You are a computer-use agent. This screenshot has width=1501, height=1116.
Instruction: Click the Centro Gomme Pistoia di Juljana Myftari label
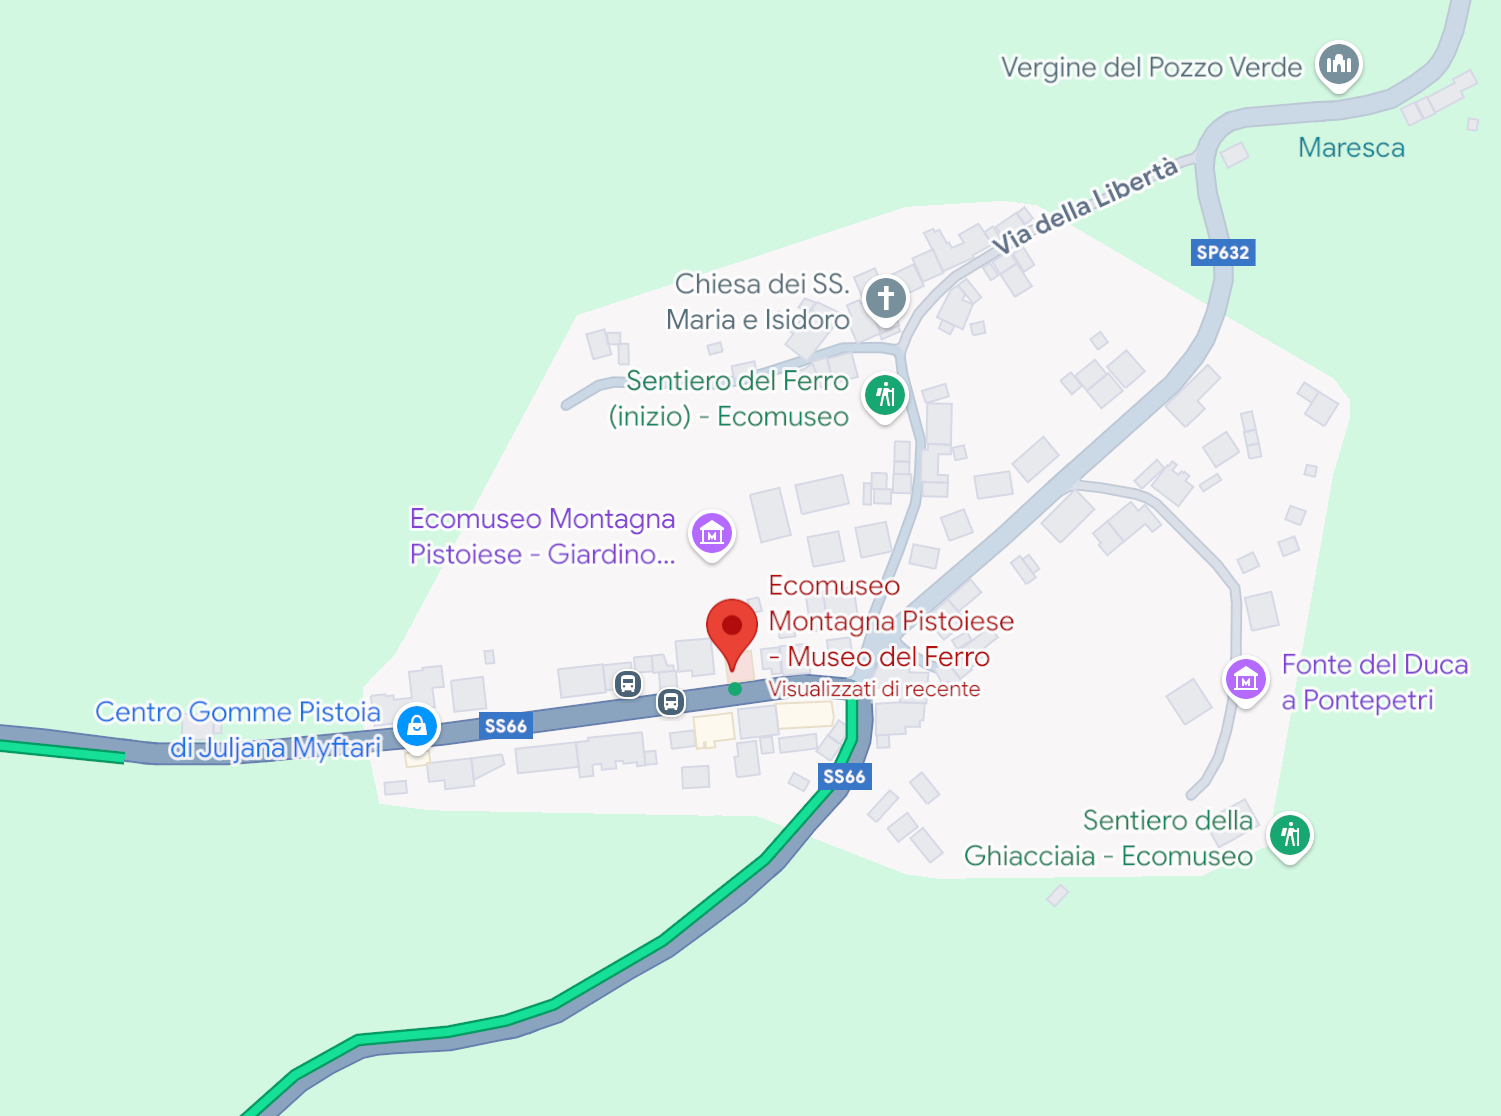[x=238, y=729]
